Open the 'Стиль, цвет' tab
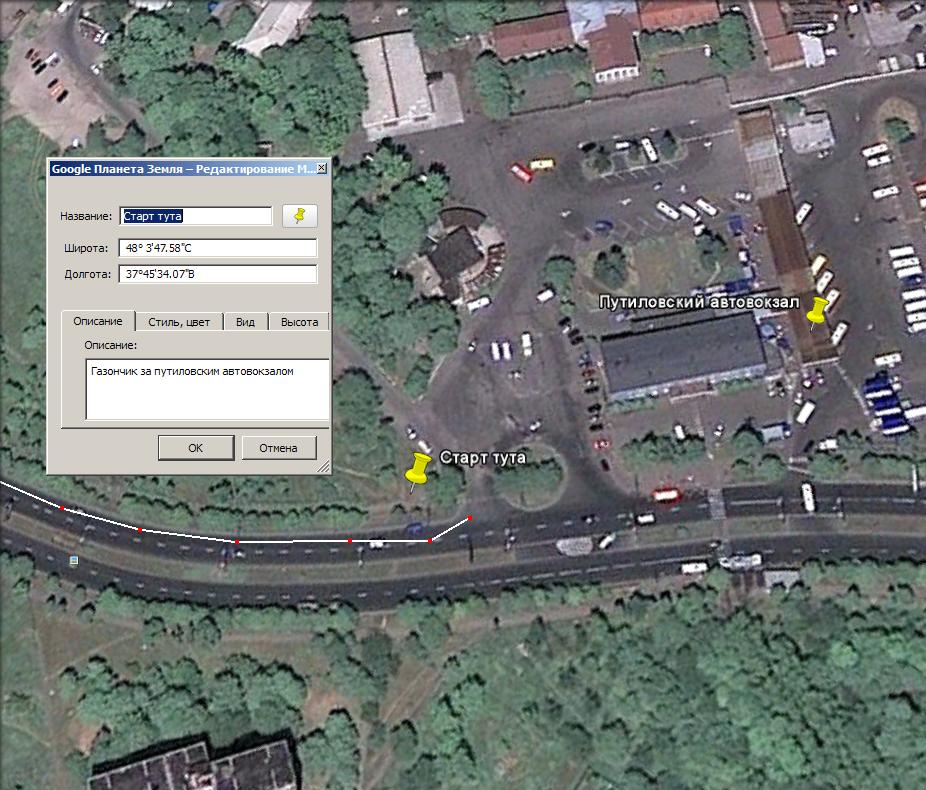Screen dimensions: 926x790 pos(179,322)
